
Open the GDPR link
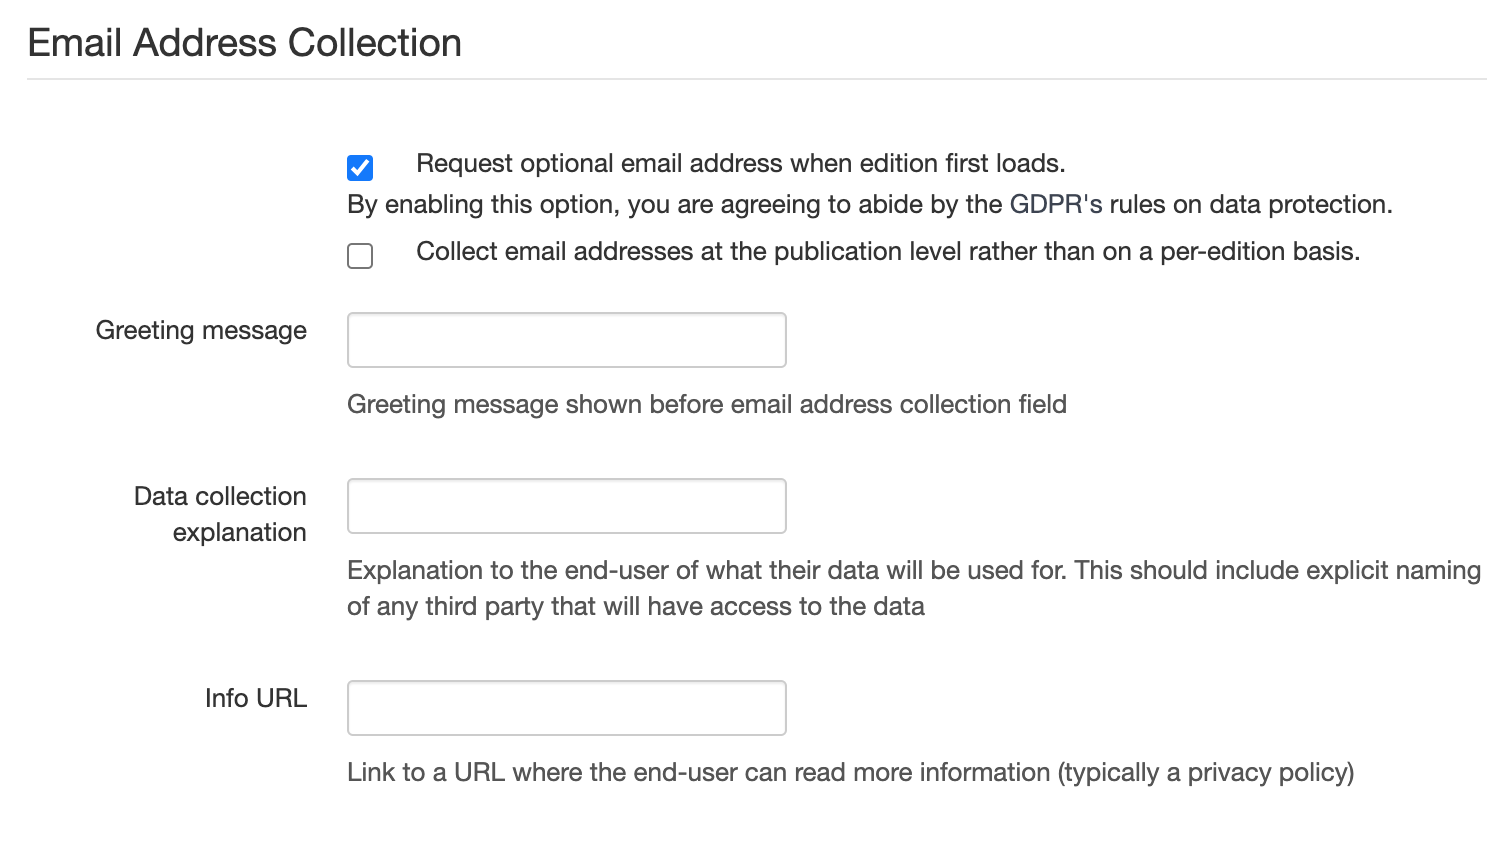point(1055,205)
